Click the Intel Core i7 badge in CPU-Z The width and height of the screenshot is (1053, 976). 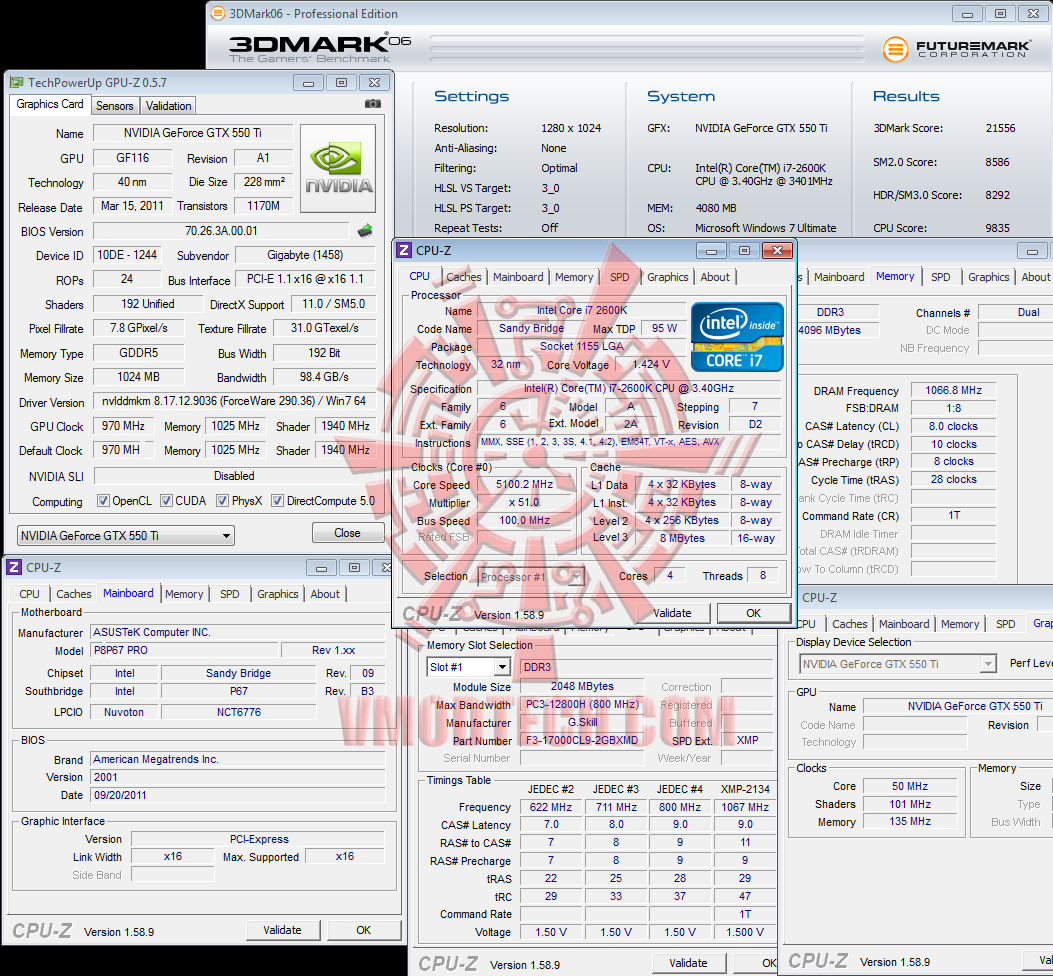coord(737,337)
